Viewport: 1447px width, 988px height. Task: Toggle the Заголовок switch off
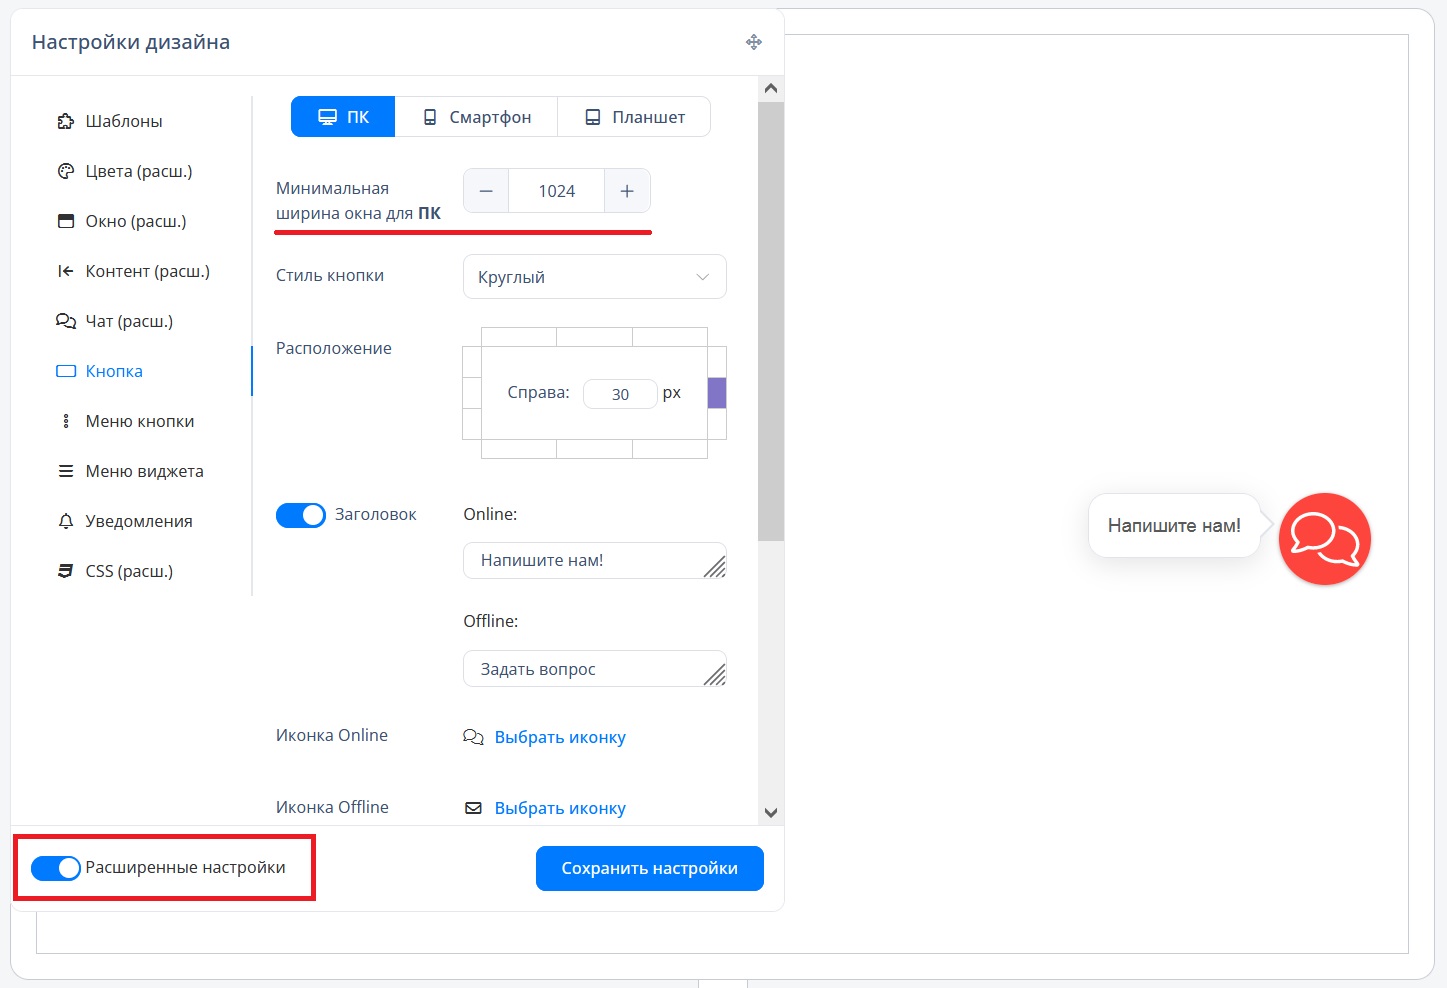coord(301,515)
